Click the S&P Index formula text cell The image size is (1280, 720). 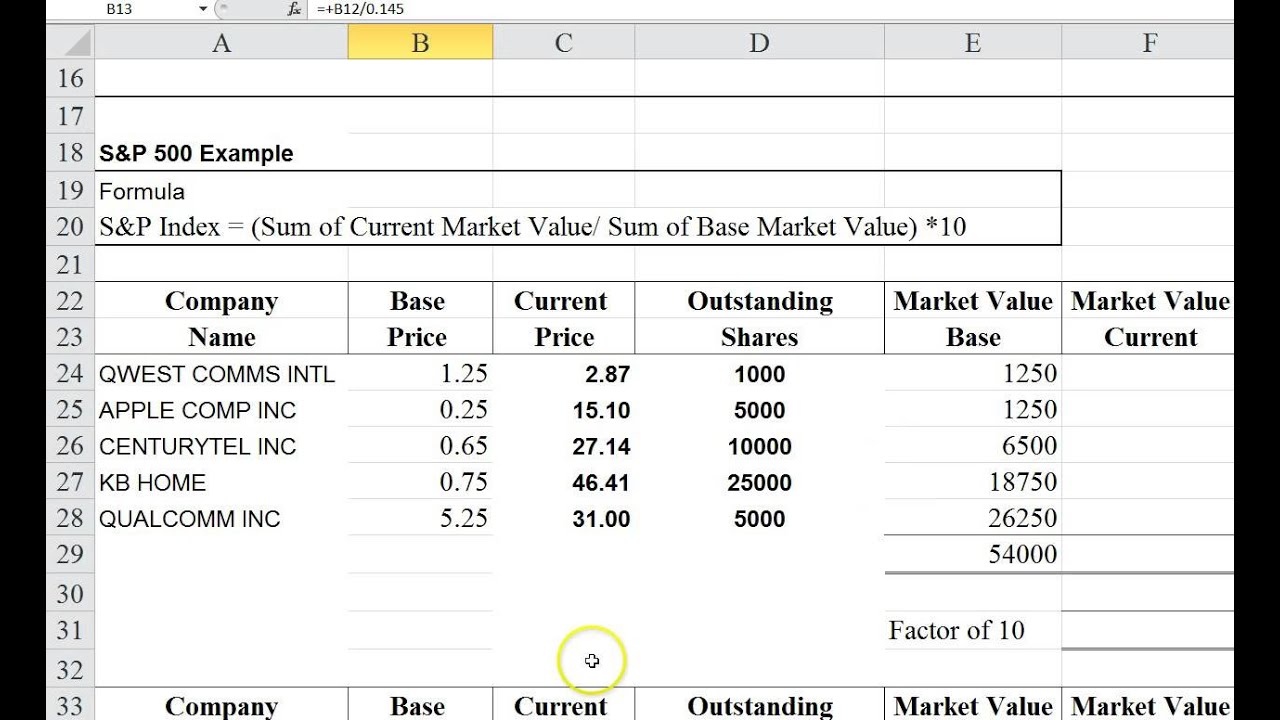(x=532, y=227)
